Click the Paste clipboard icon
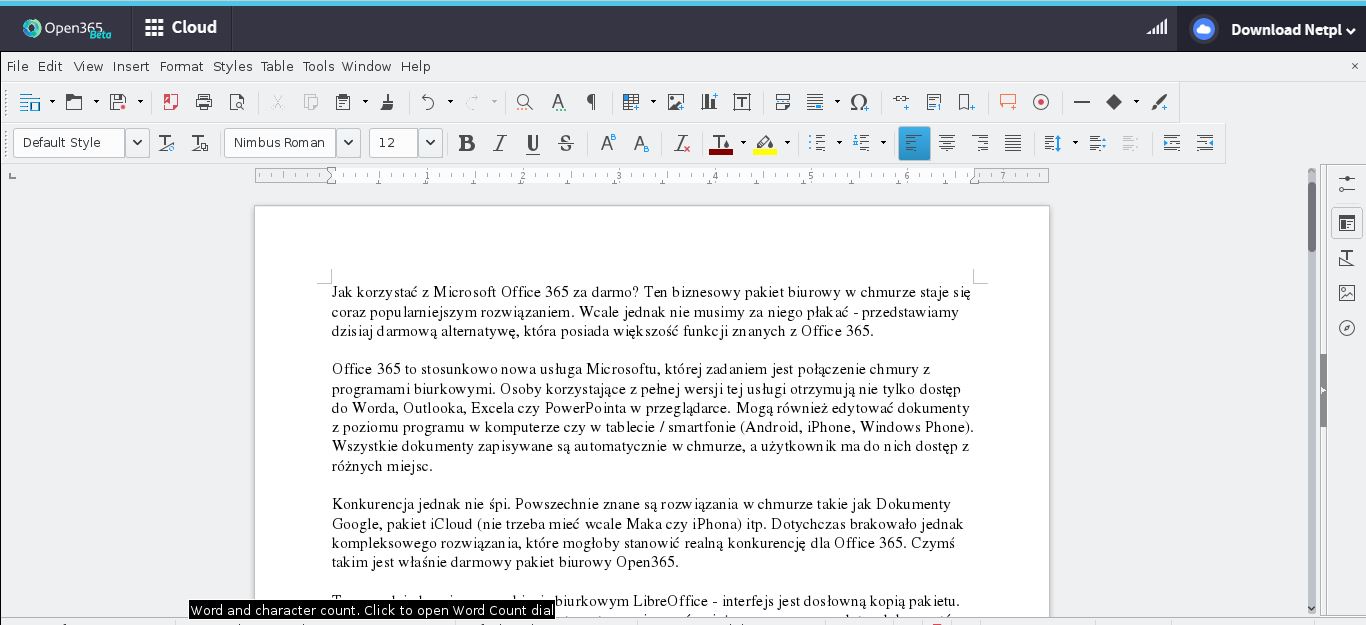 [343, 102]
